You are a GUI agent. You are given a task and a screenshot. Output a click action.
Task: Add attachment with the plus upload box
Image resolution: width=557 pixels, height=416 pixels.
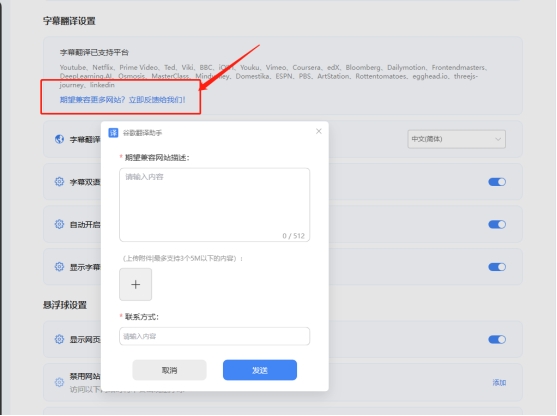click(x=136, y=285)
